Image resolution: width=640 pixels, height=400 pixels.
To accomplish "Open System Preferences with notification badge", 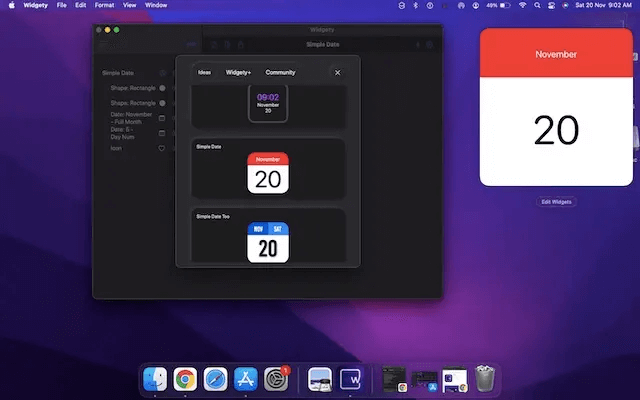I will (x=276, y=378).
